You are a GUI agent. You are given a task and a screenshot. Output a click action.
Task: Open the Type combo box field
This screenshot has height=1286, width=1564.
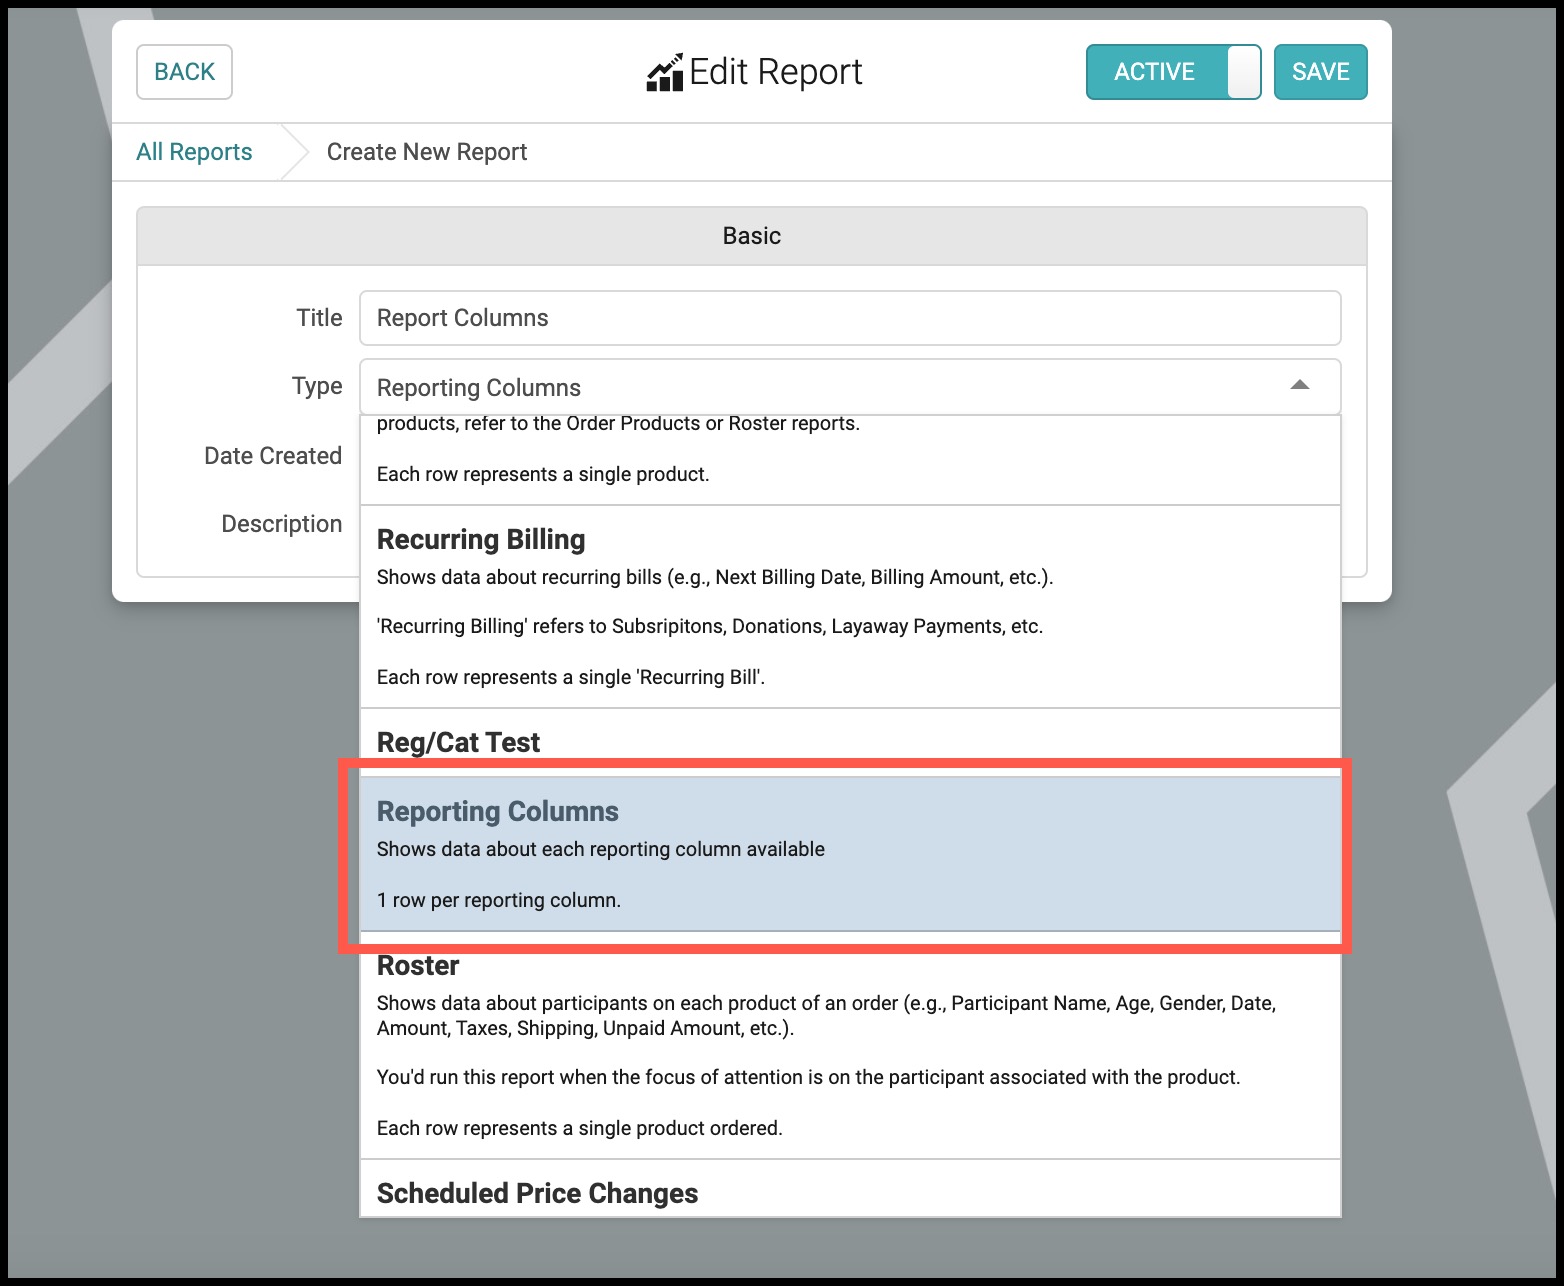point(850,387)
